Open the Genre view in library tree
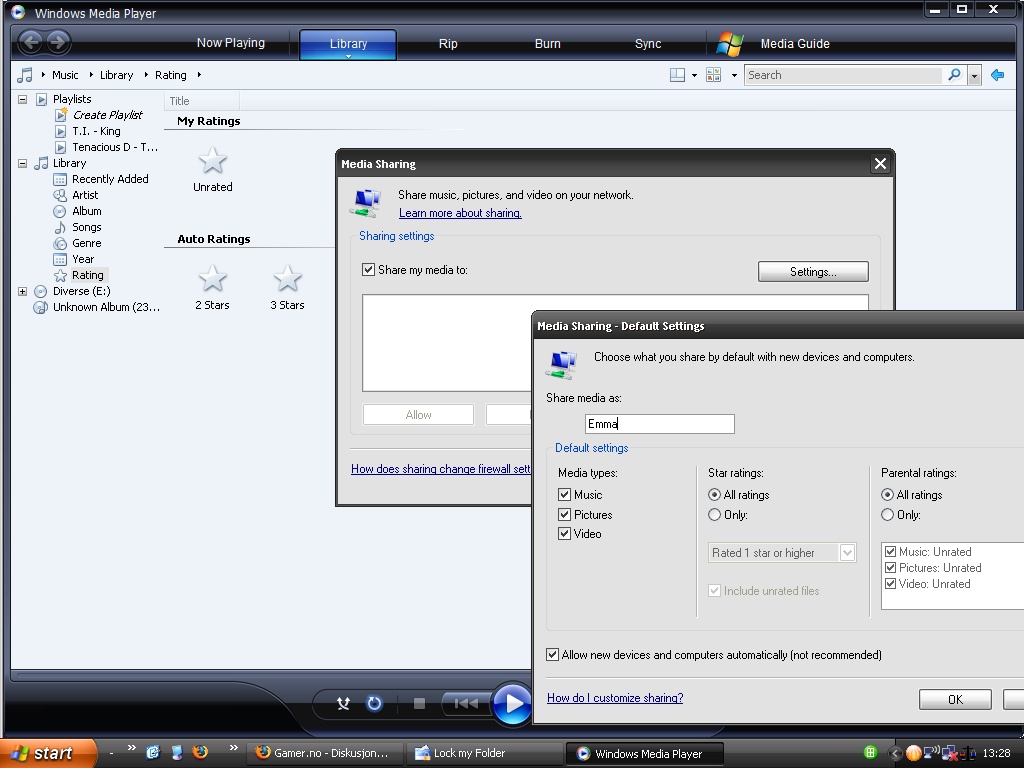 tap(86, 243)
